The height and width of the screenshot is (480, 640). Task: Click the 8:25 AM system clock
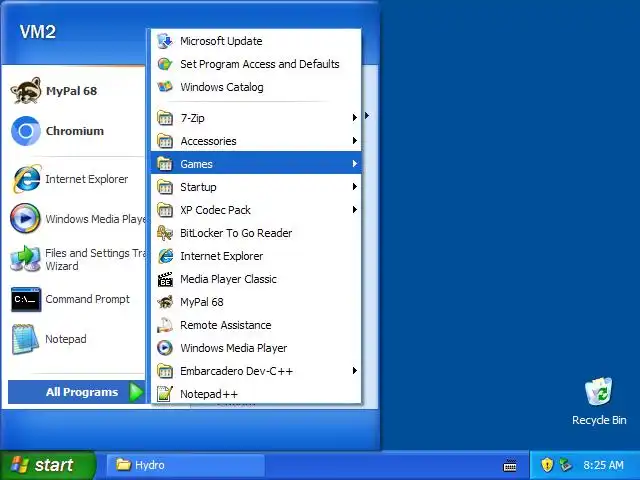[603, 465]
